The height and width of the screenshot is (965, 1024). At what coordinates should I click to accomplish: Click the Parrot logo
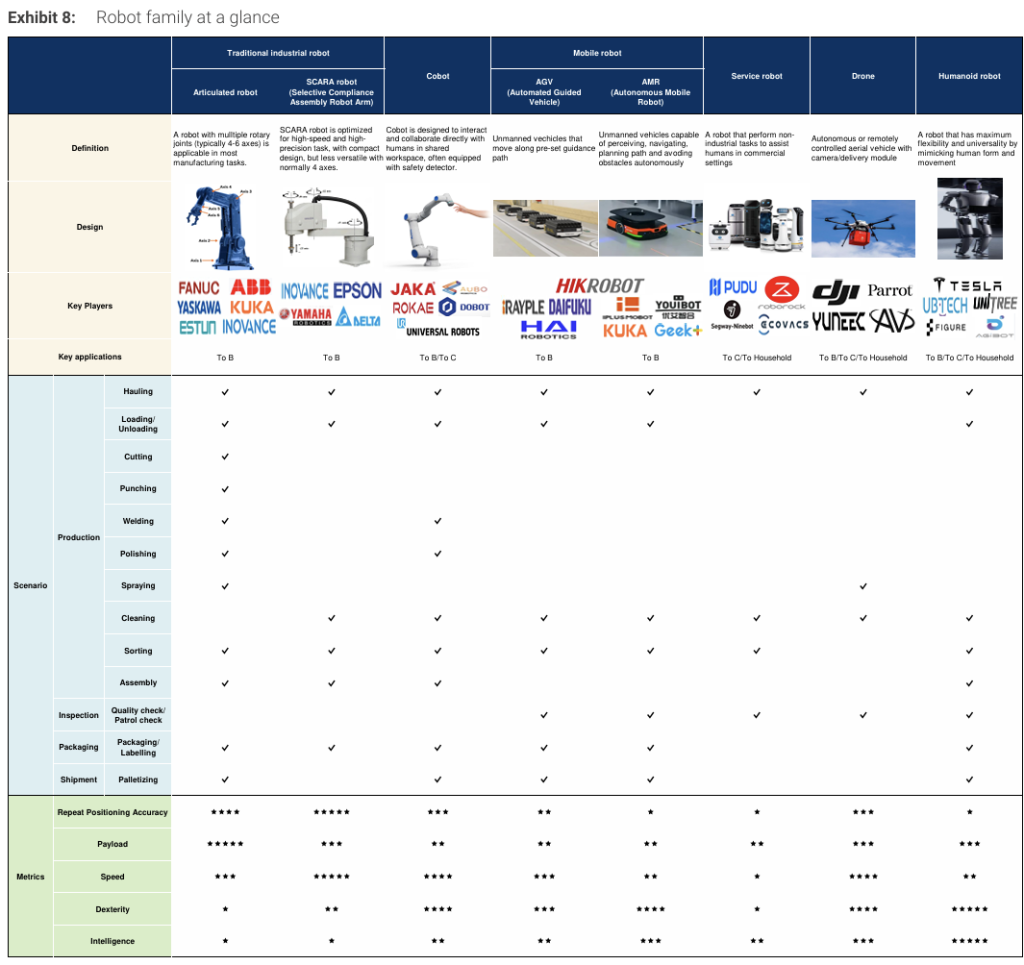[x=889, y=291]
